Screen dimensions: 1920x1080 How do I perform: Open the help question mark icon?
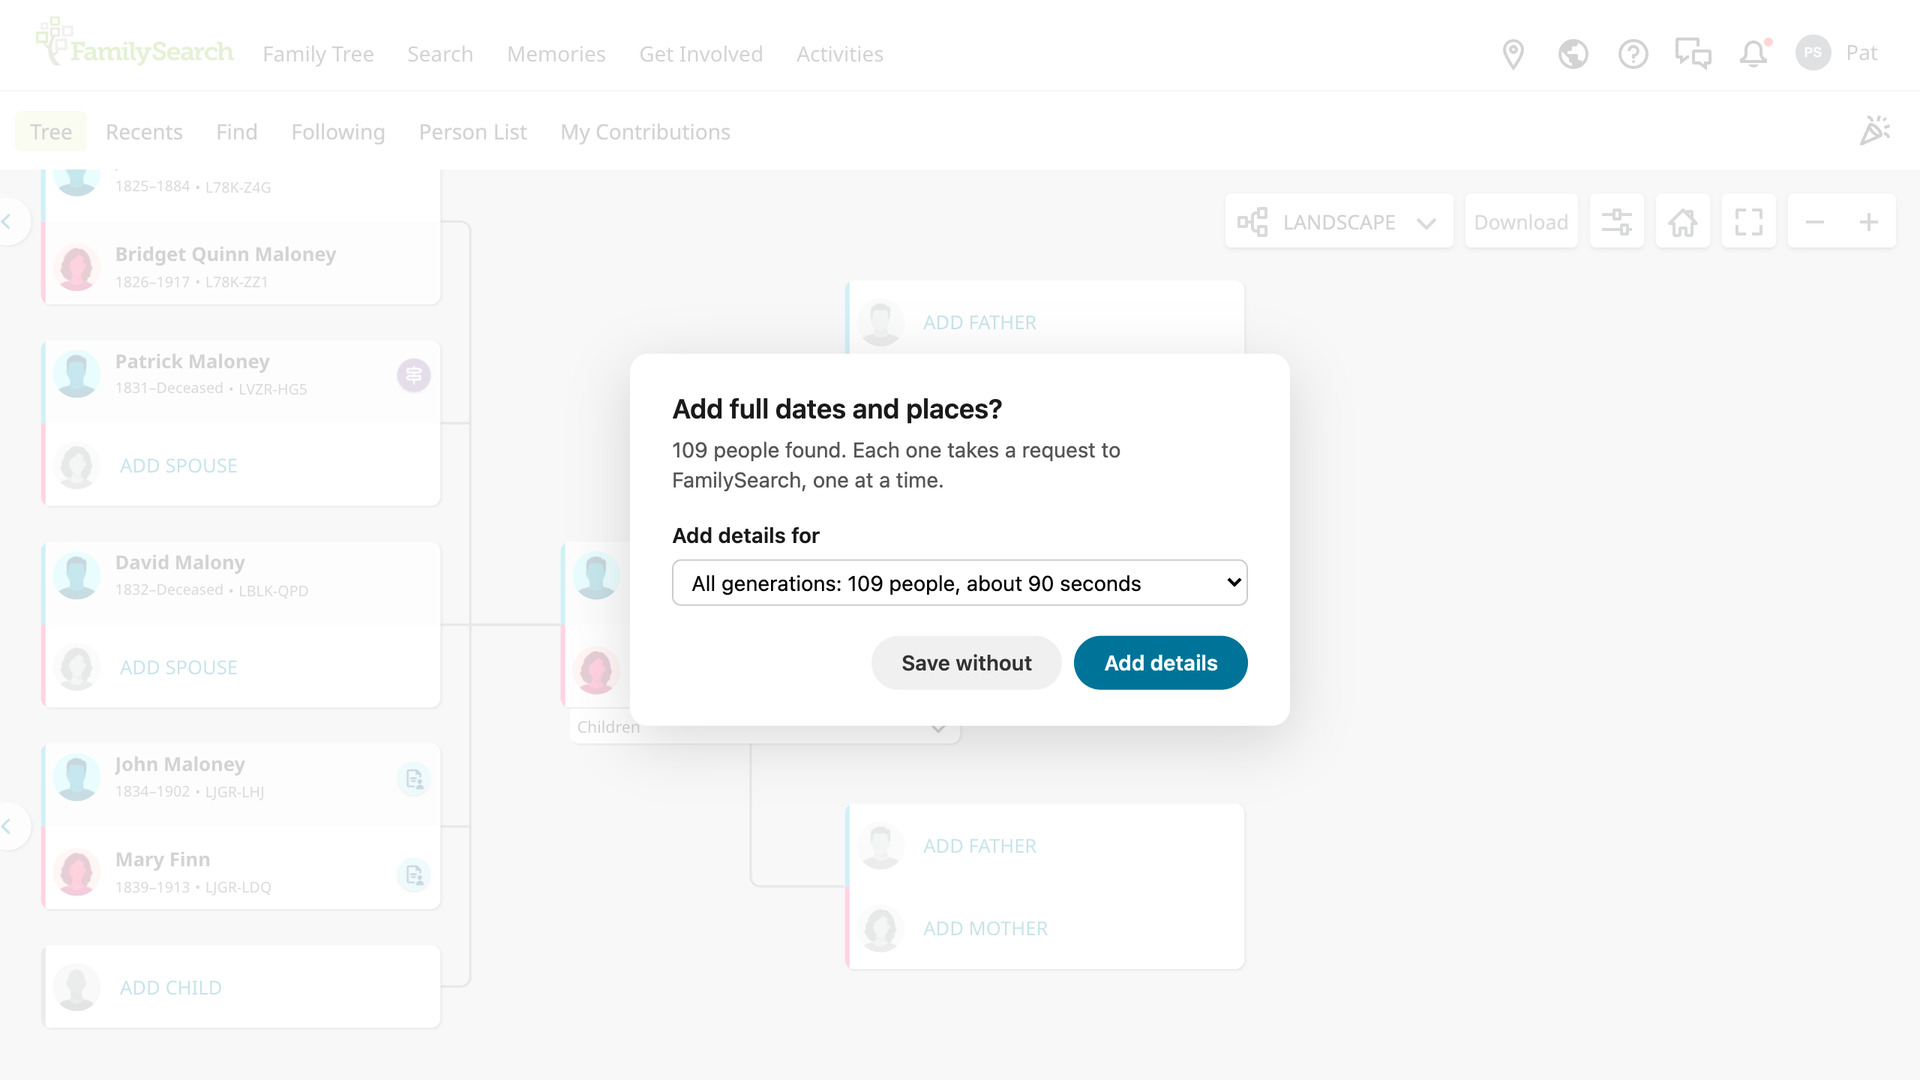1633,54
